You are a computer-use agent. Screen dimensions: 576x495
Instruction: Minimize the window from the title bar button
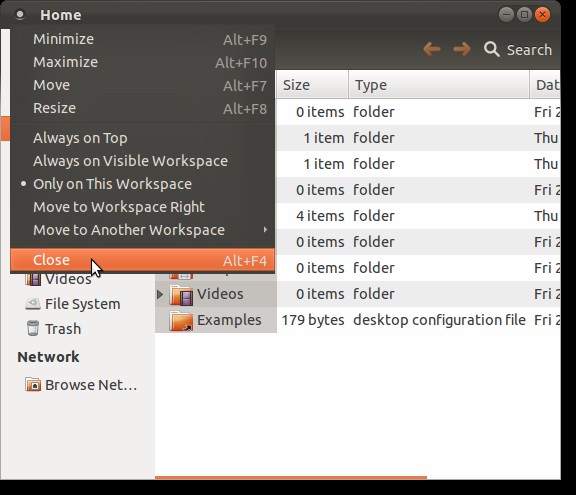pos(506,15)
